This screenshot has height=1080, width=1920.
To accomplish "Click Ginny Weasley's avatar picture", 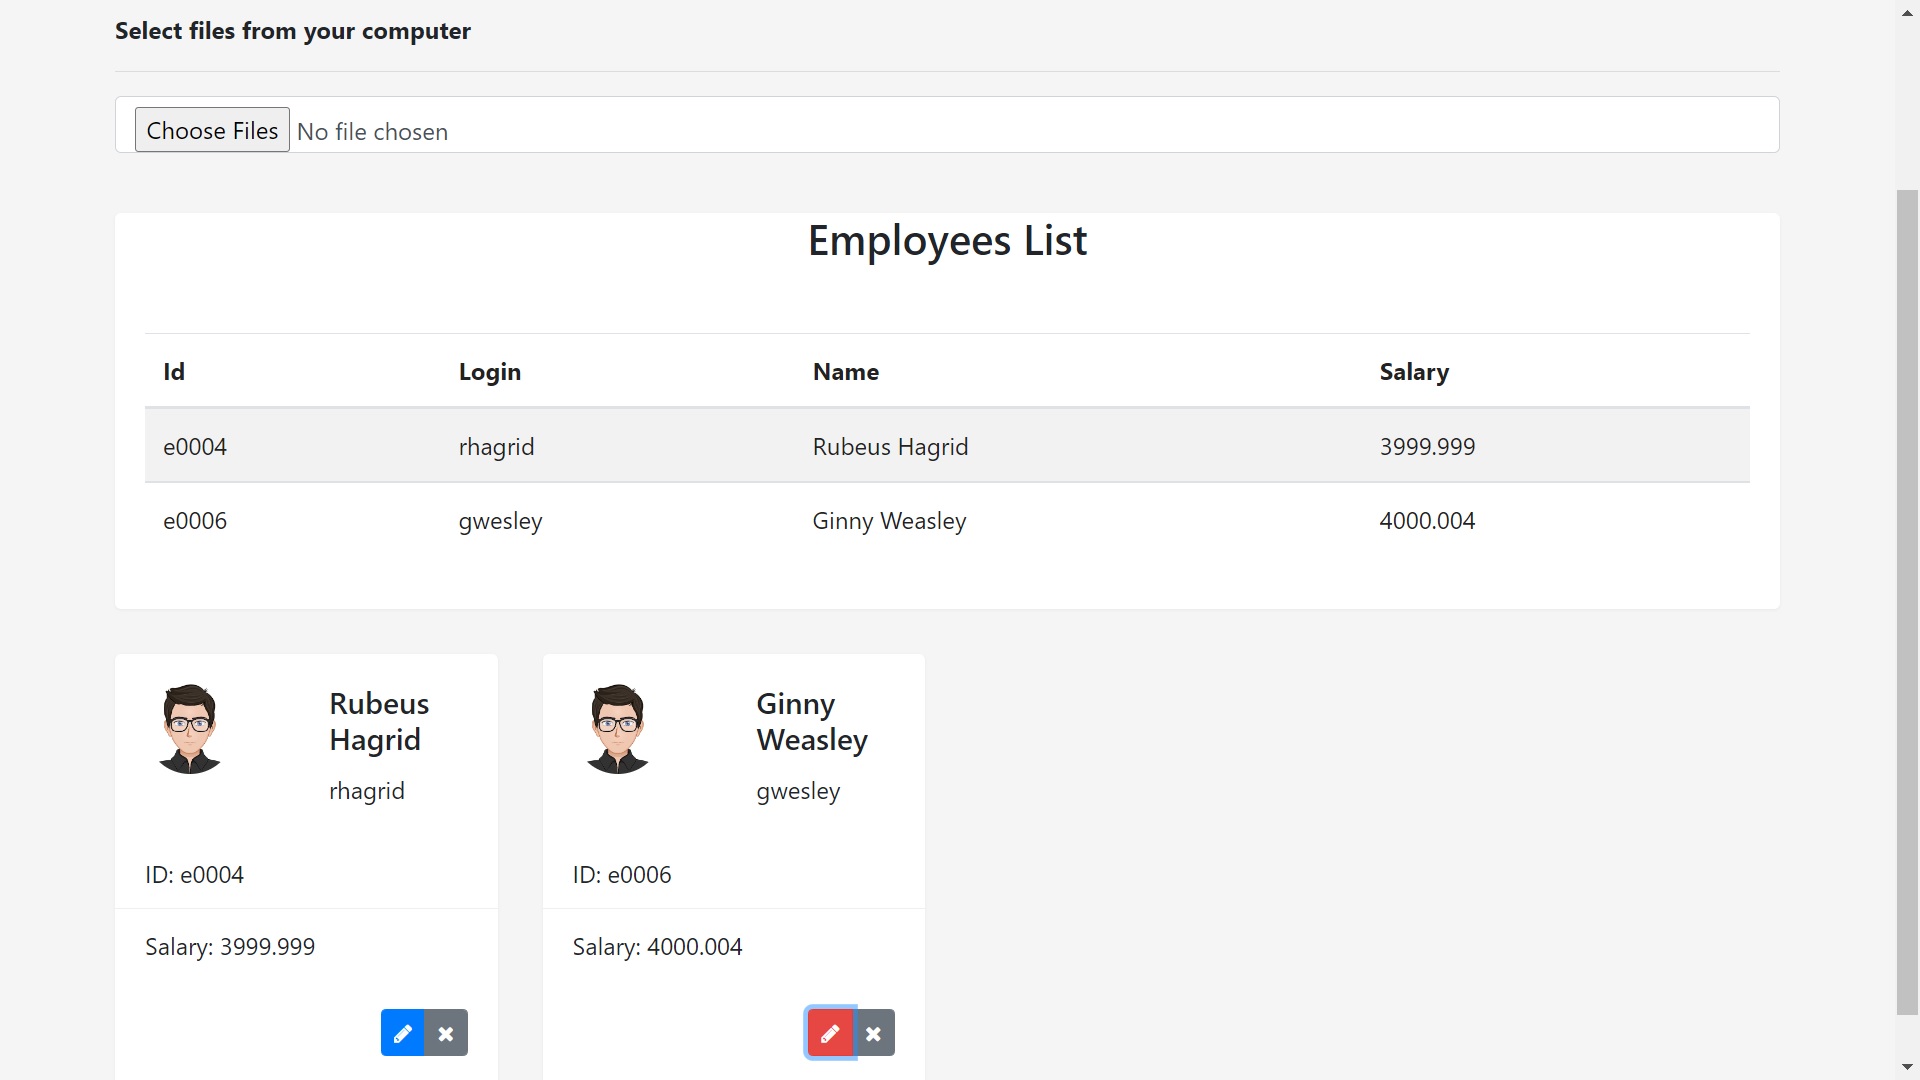I will click(617, 728).
